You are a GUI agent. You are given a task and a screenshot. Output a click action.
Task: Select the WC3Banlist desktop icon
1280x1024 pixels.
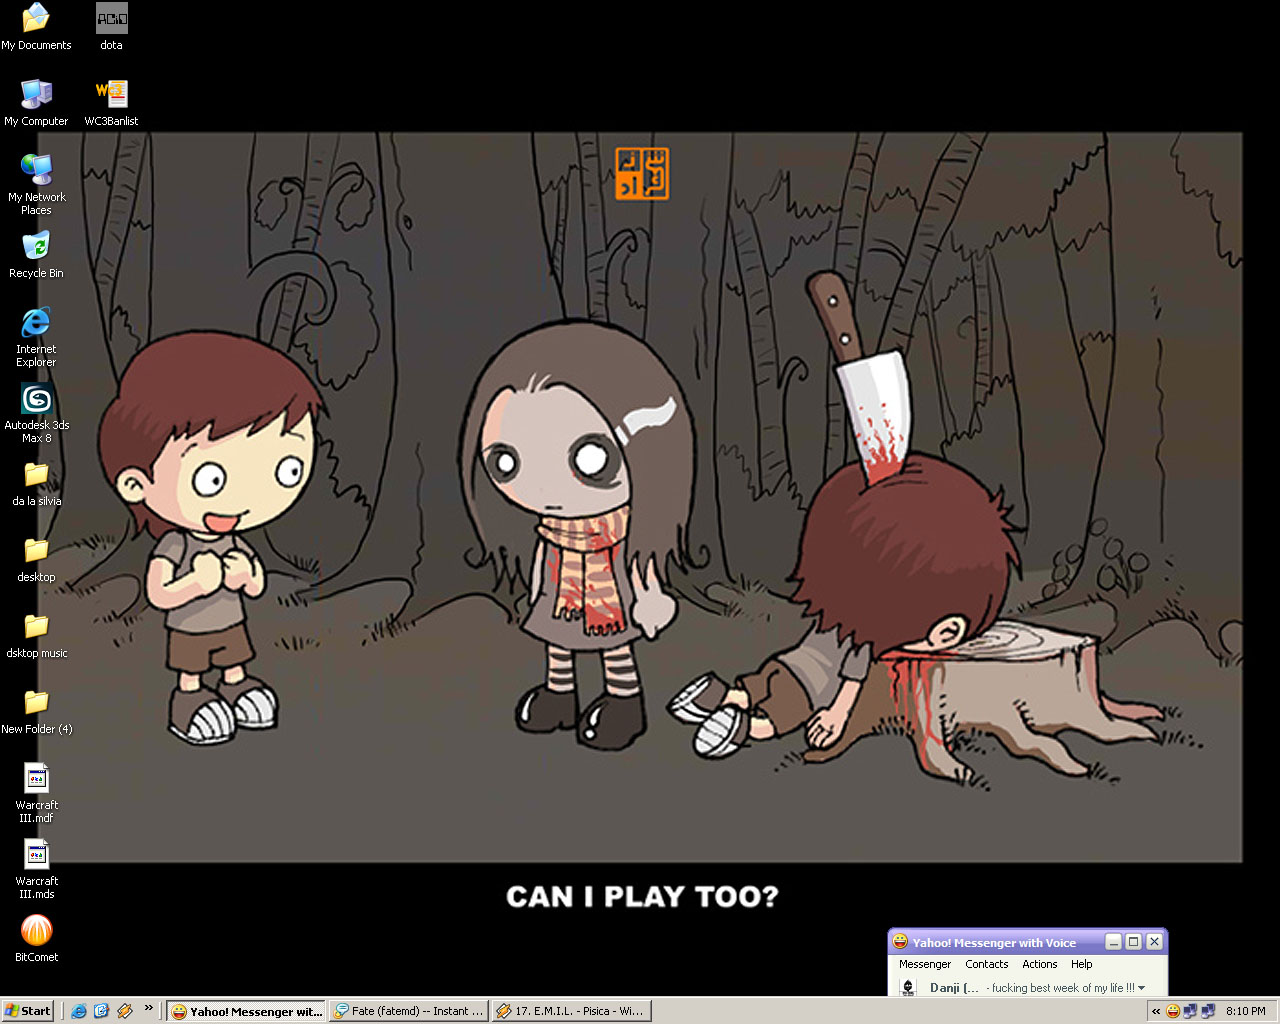click(111, 103)
